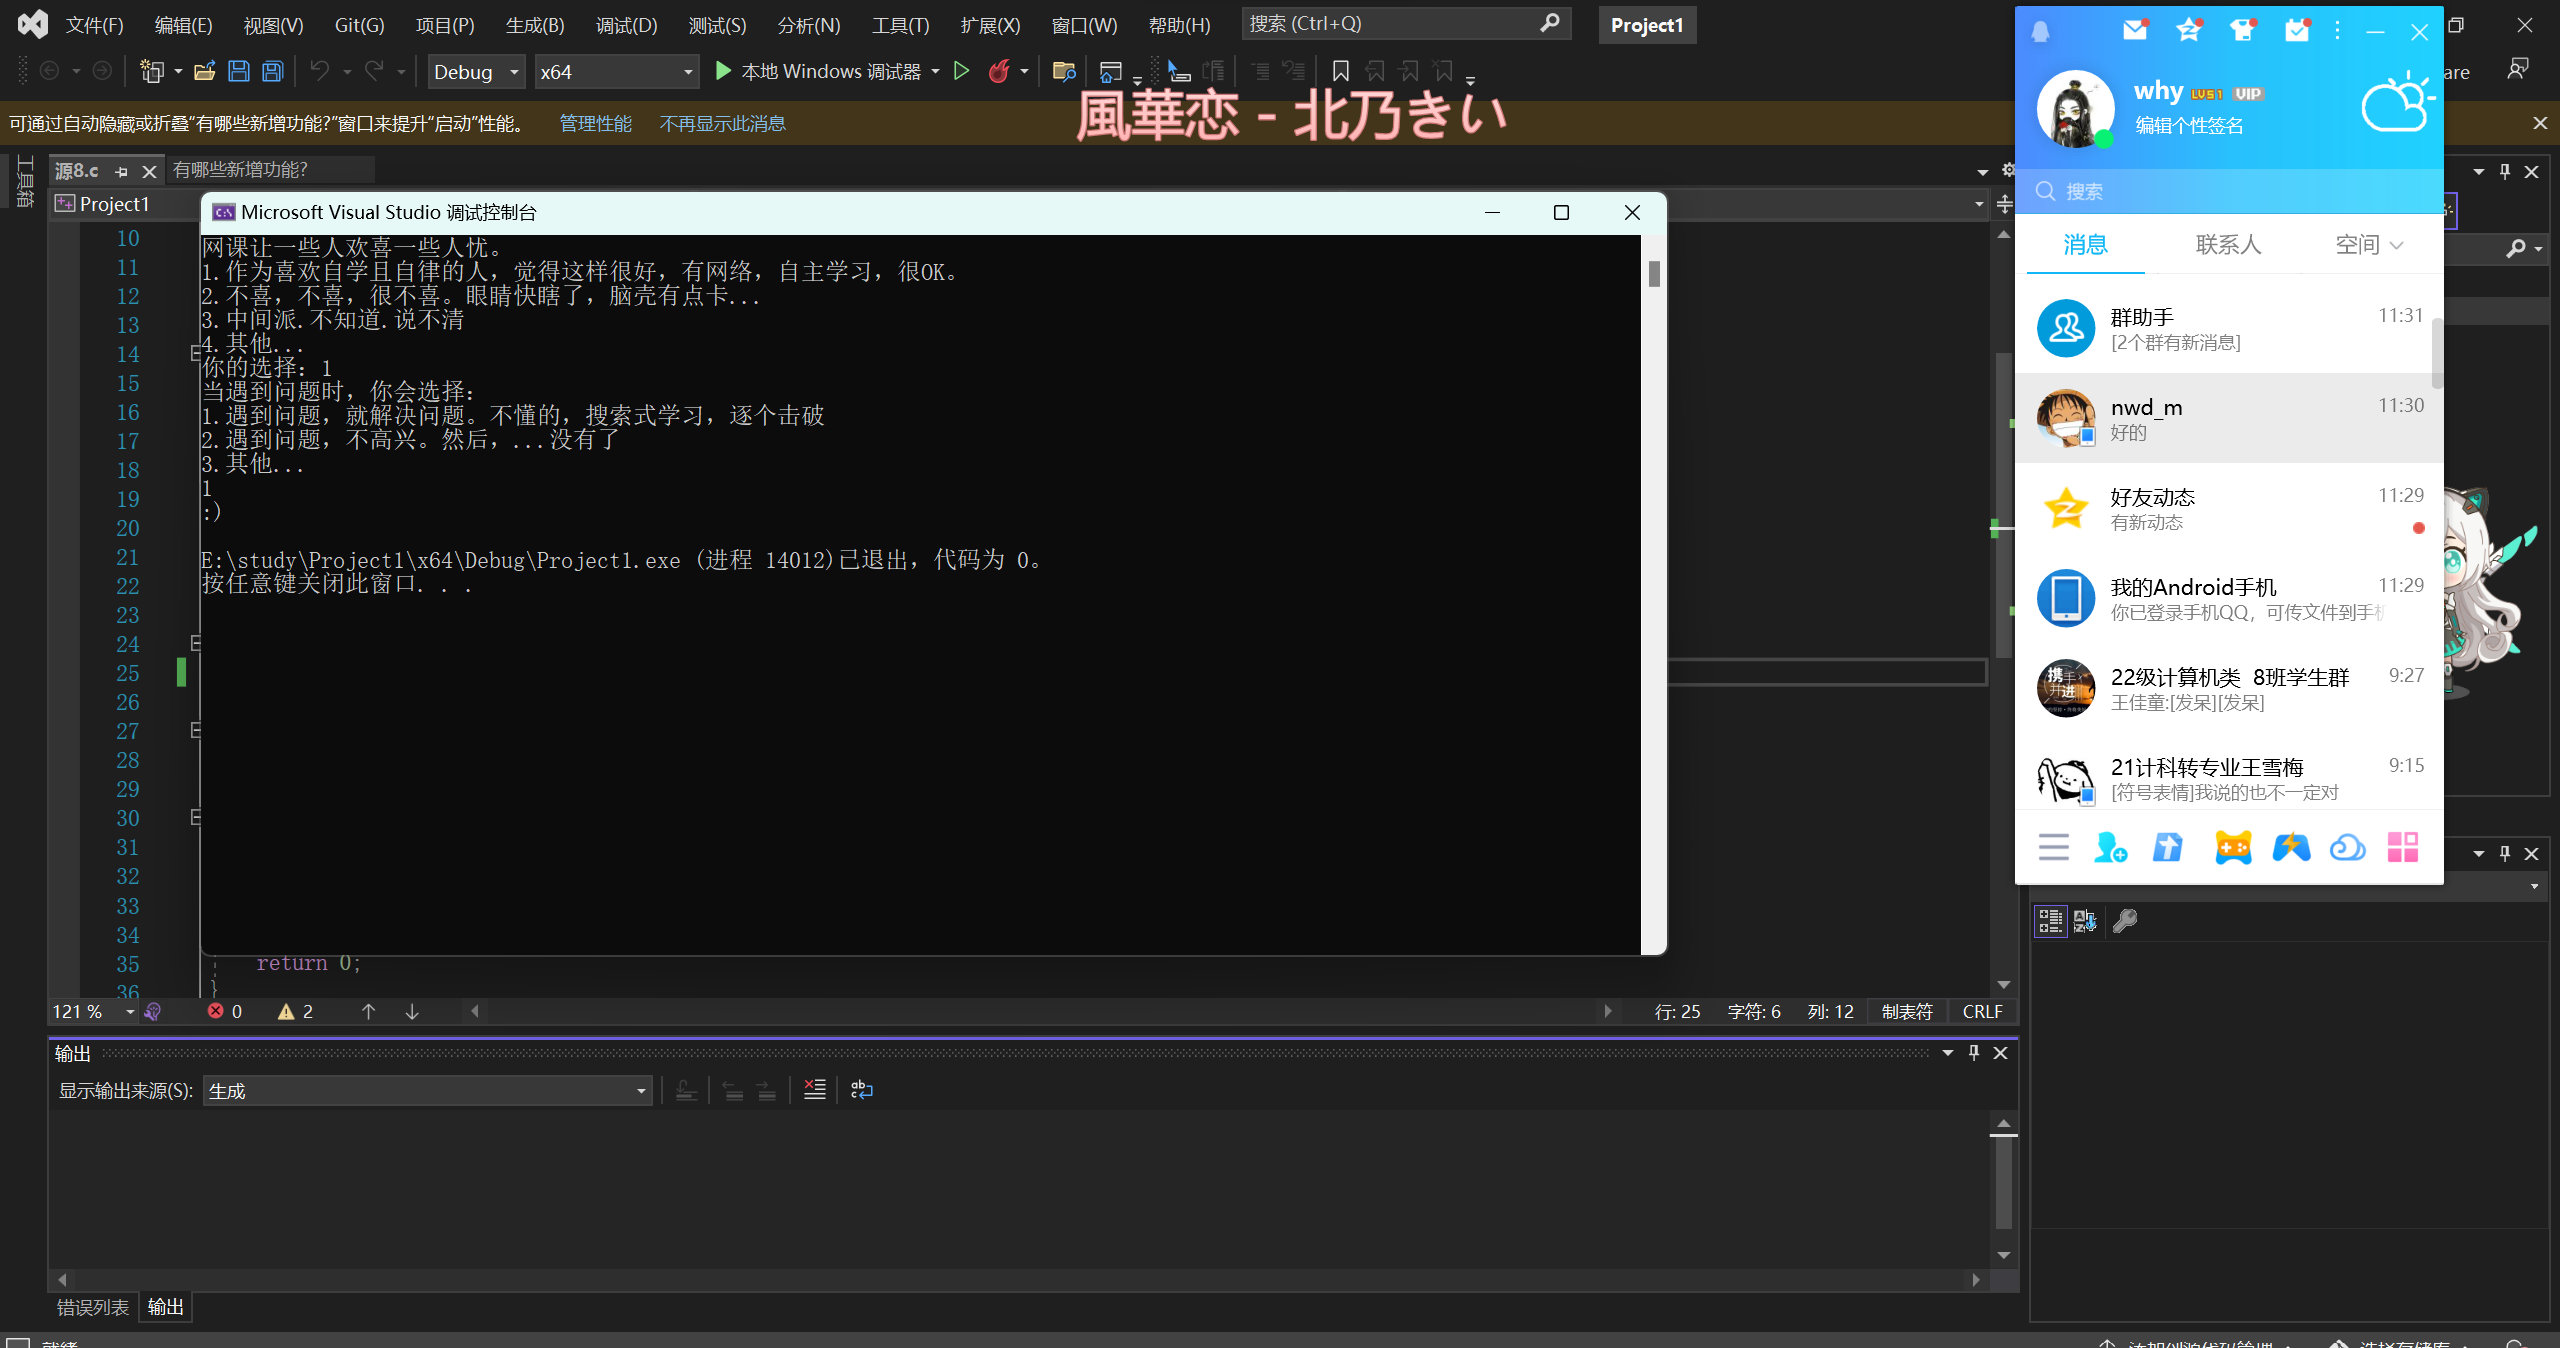Screen dimensions: 2560x1348
Task: Switch to the 联系人 tab in QQ
Action: (2228, 245)
